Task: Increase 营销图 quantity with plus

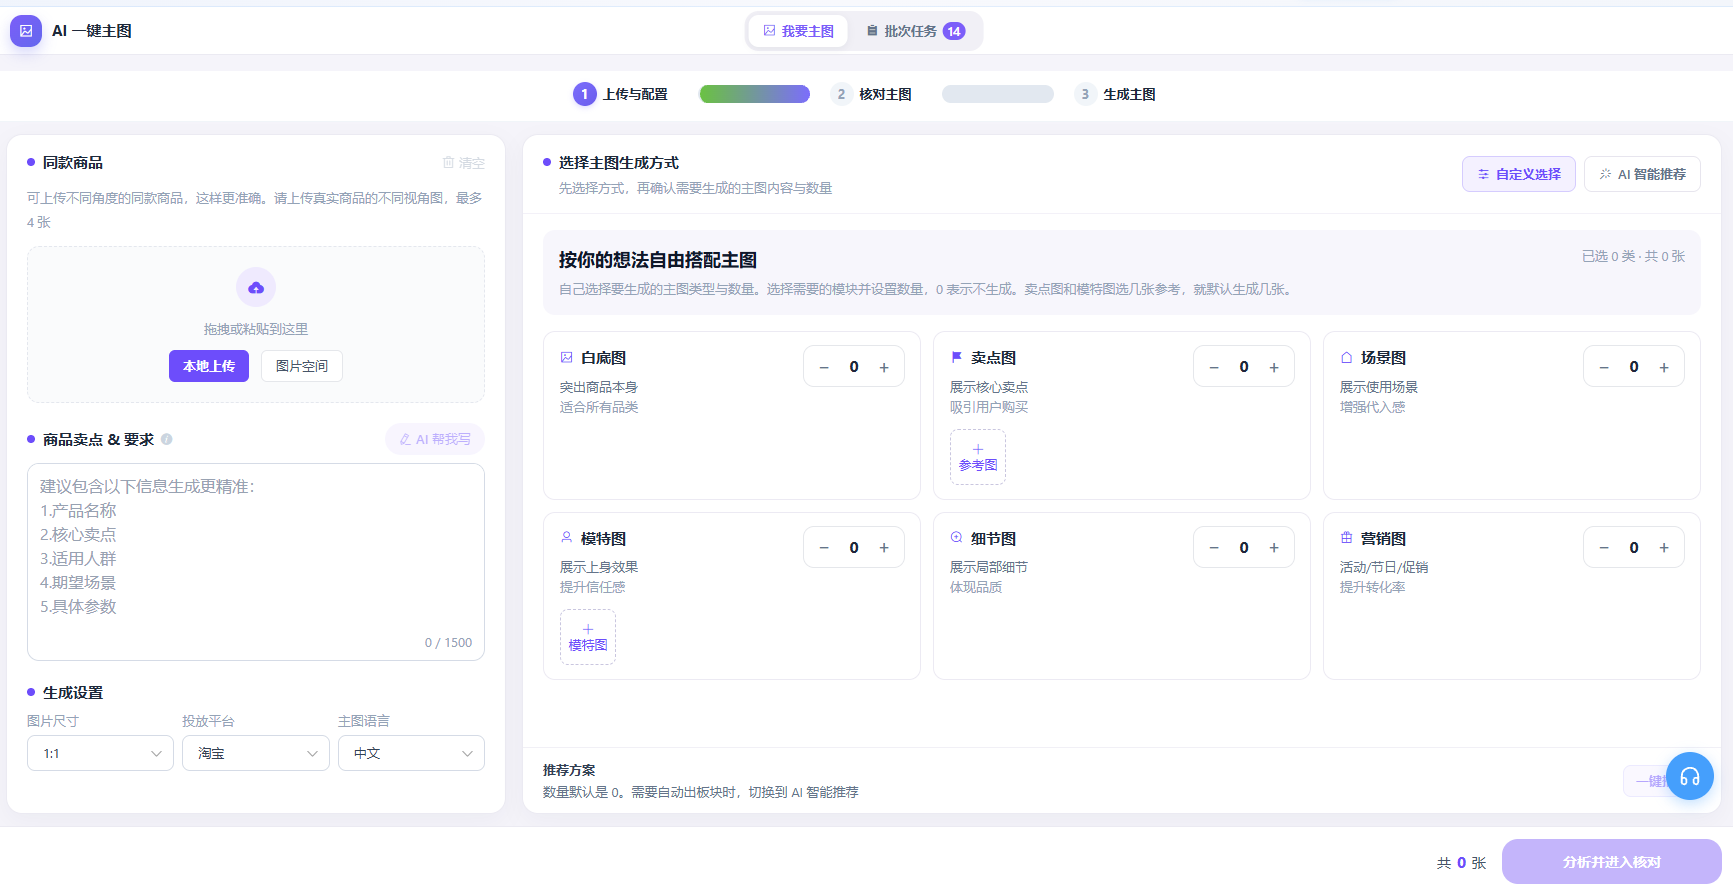Action: (1664, 547)
